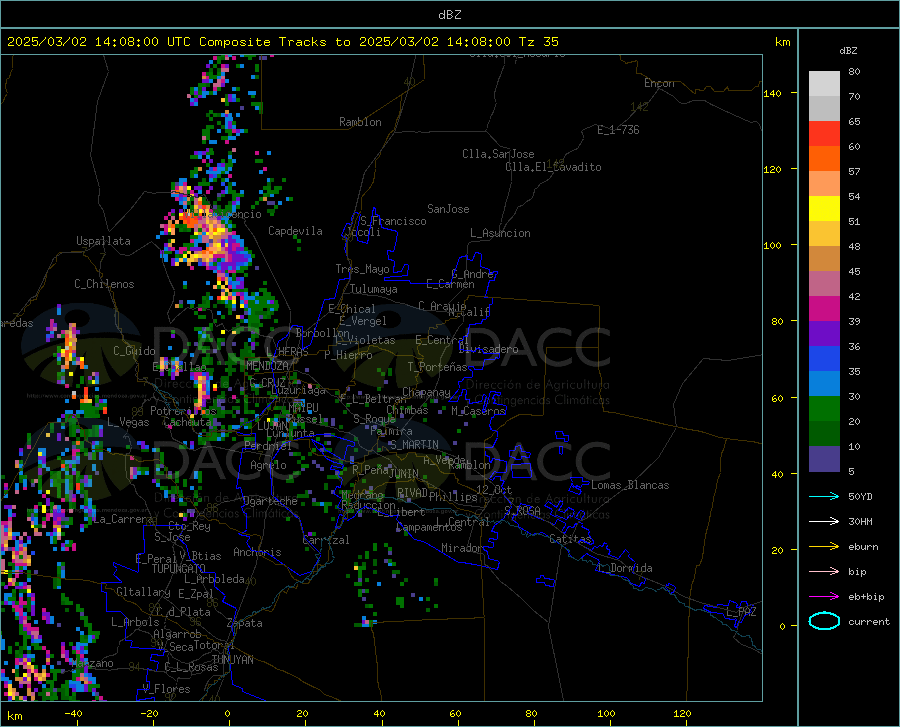900x727 pixels.
Task: Click the small echo cell south of Mirador
Action: [x=365, y=621]
